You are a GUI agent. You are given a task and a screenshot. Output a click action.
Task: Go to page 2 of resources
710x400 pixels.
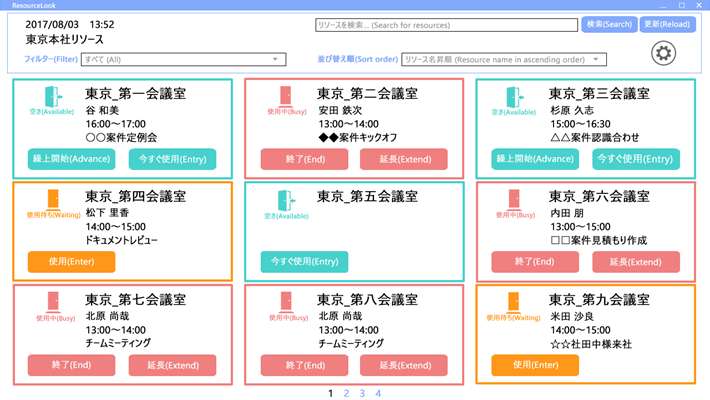[x=346, y=394]
